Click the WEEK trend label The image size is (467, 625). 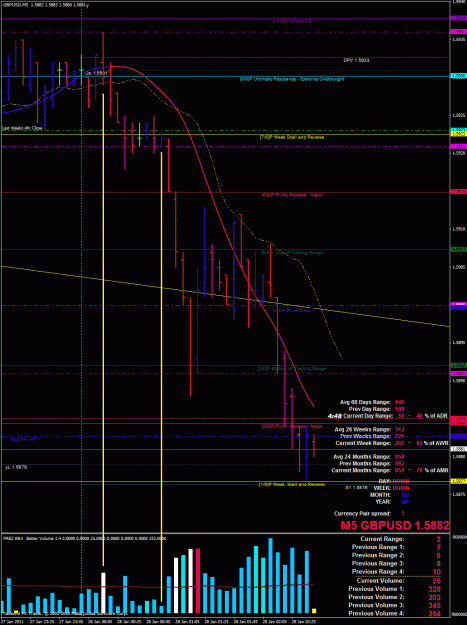[x=383, y=488]
